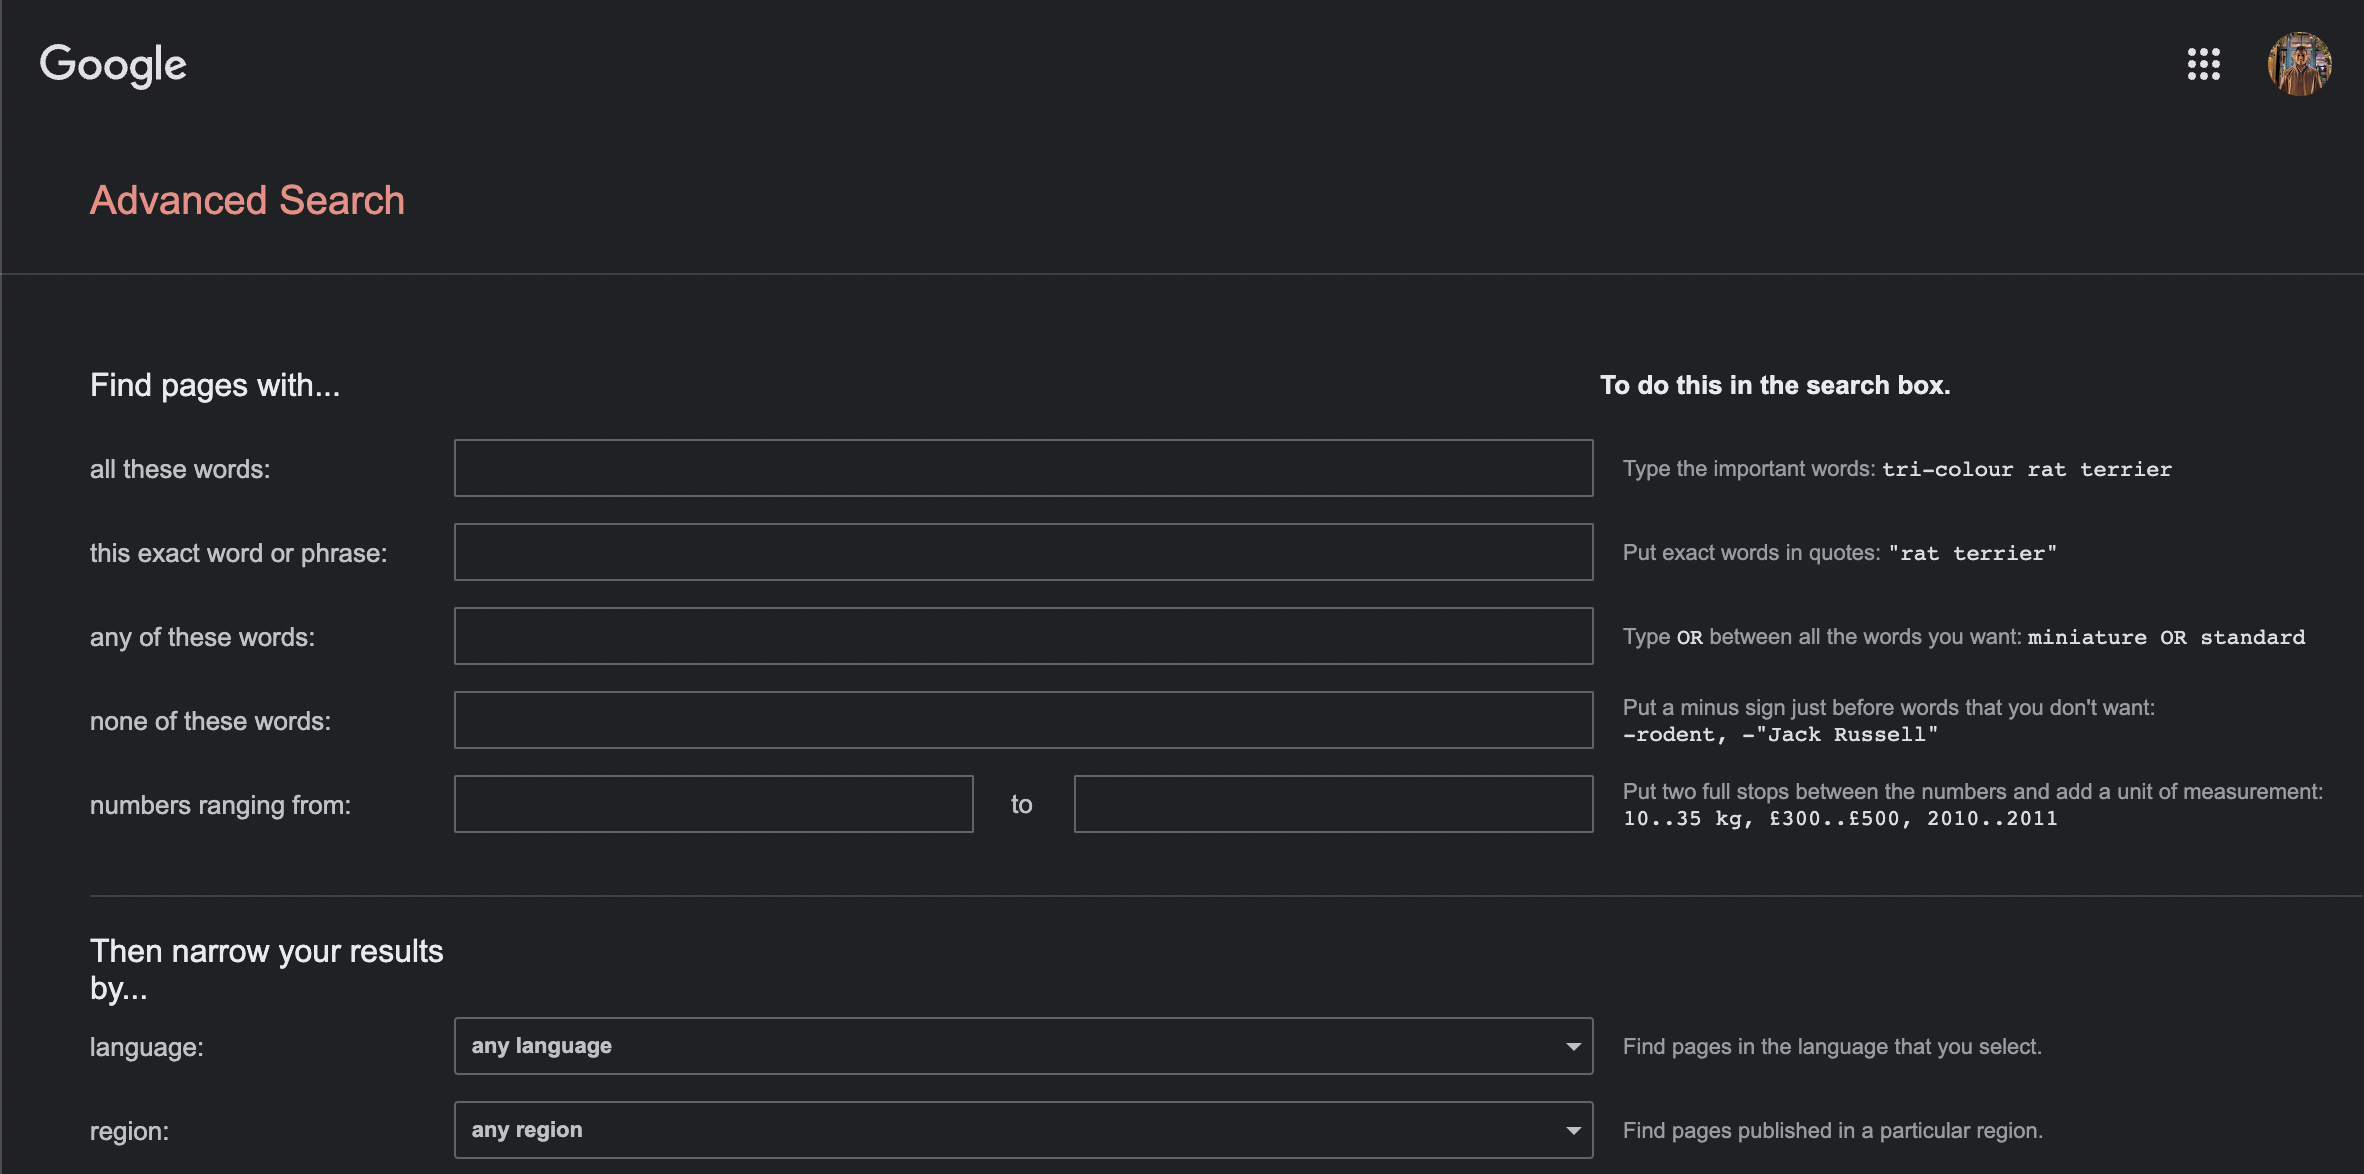Open the Google account profile picture
This screenshot has height=1174, width=2364.
pos(2299,64)
